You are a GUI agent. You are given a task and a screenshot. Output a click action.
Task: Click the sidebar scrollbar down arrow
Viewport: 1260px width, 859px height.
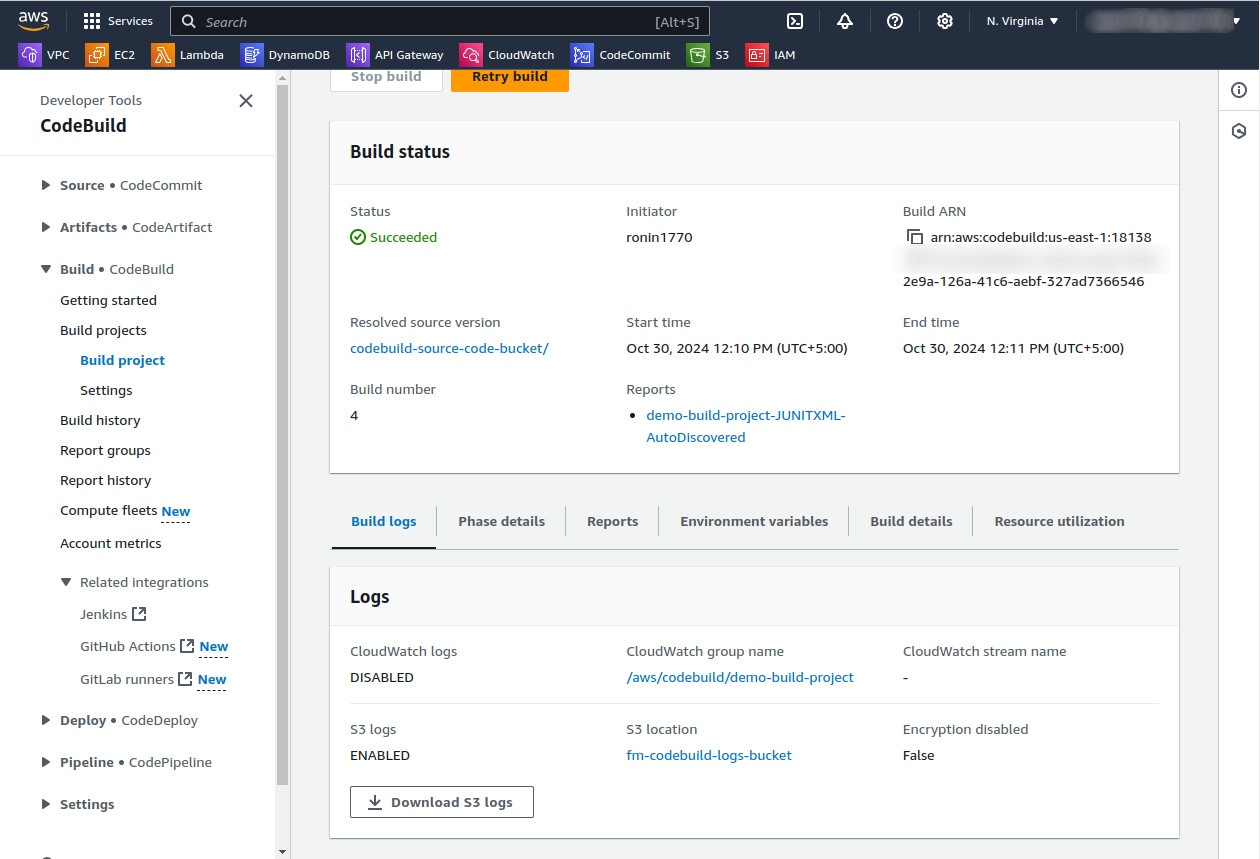click(282, 851)
